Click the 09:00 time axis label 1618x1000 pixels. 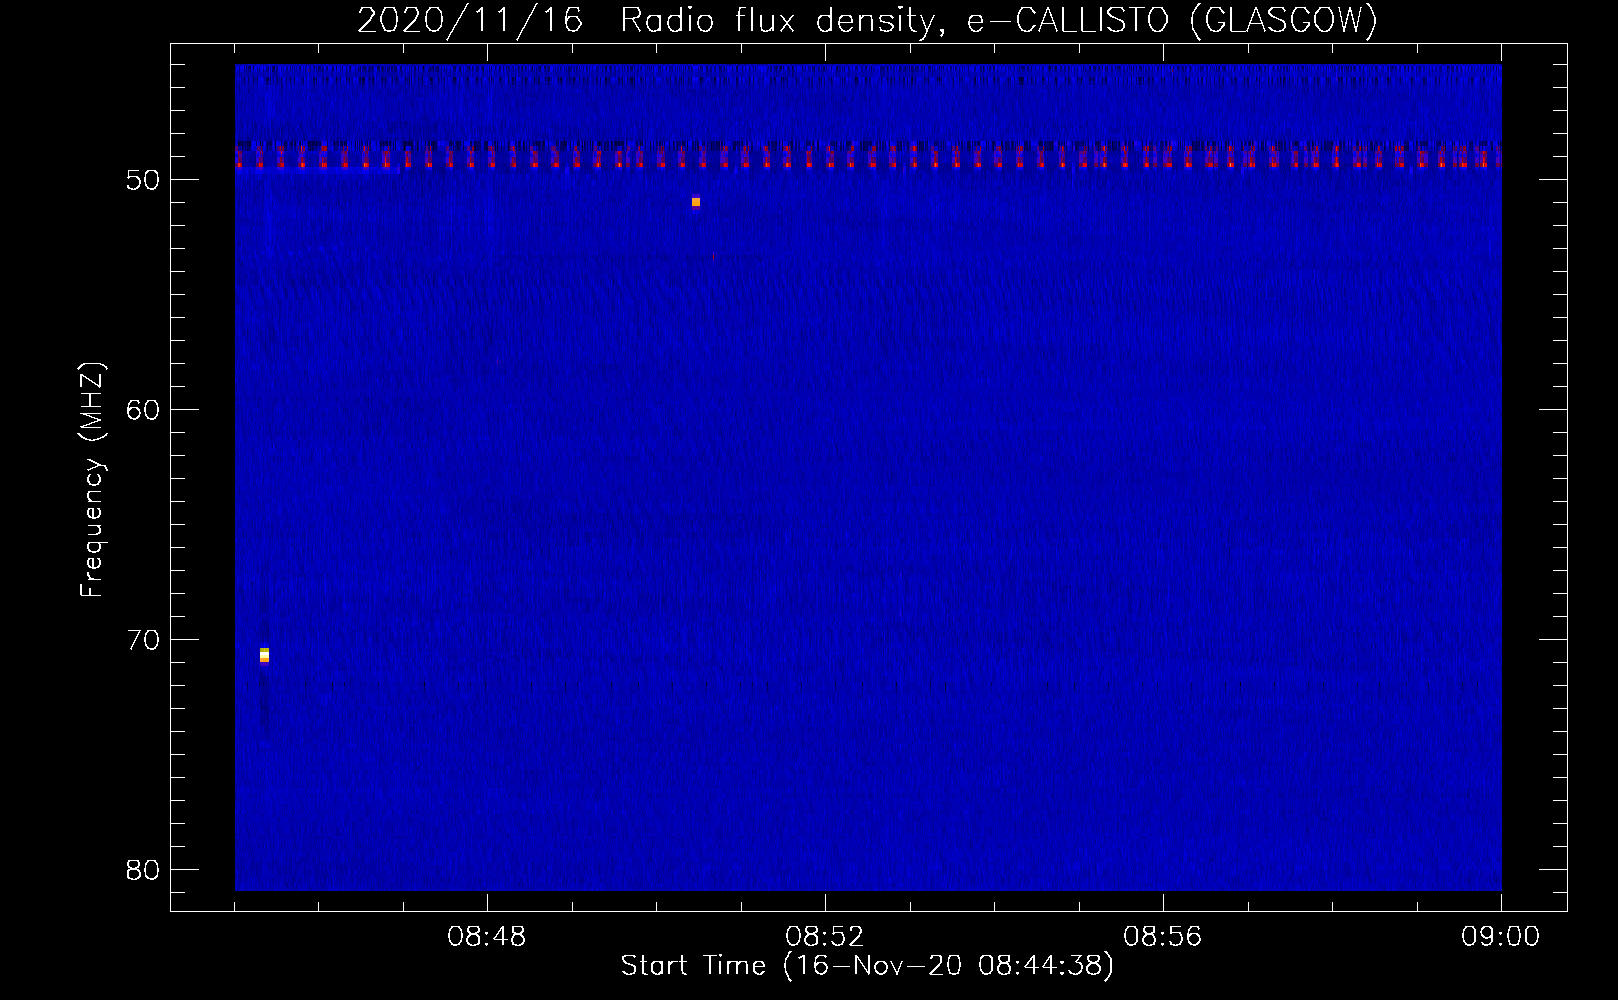(1500, 937)
